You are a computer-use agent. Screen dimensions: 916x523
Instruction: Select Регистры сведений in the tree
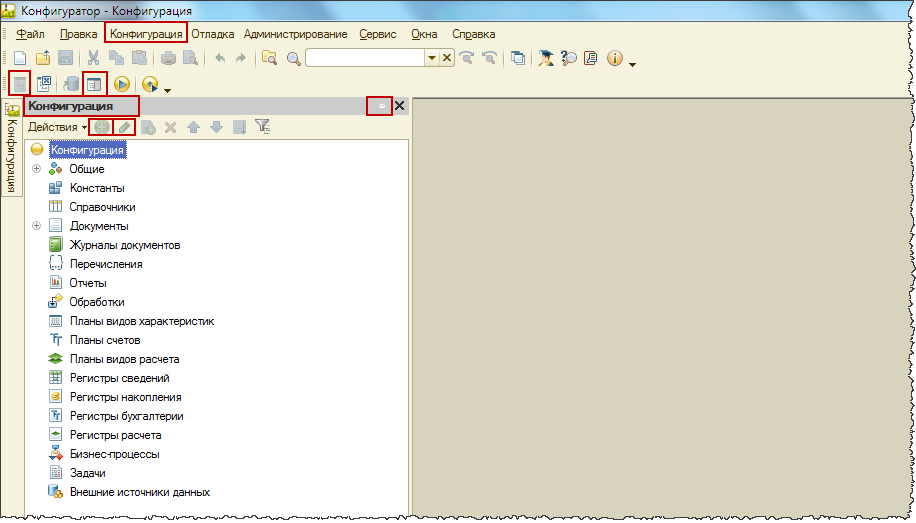[x=120, y=378]
